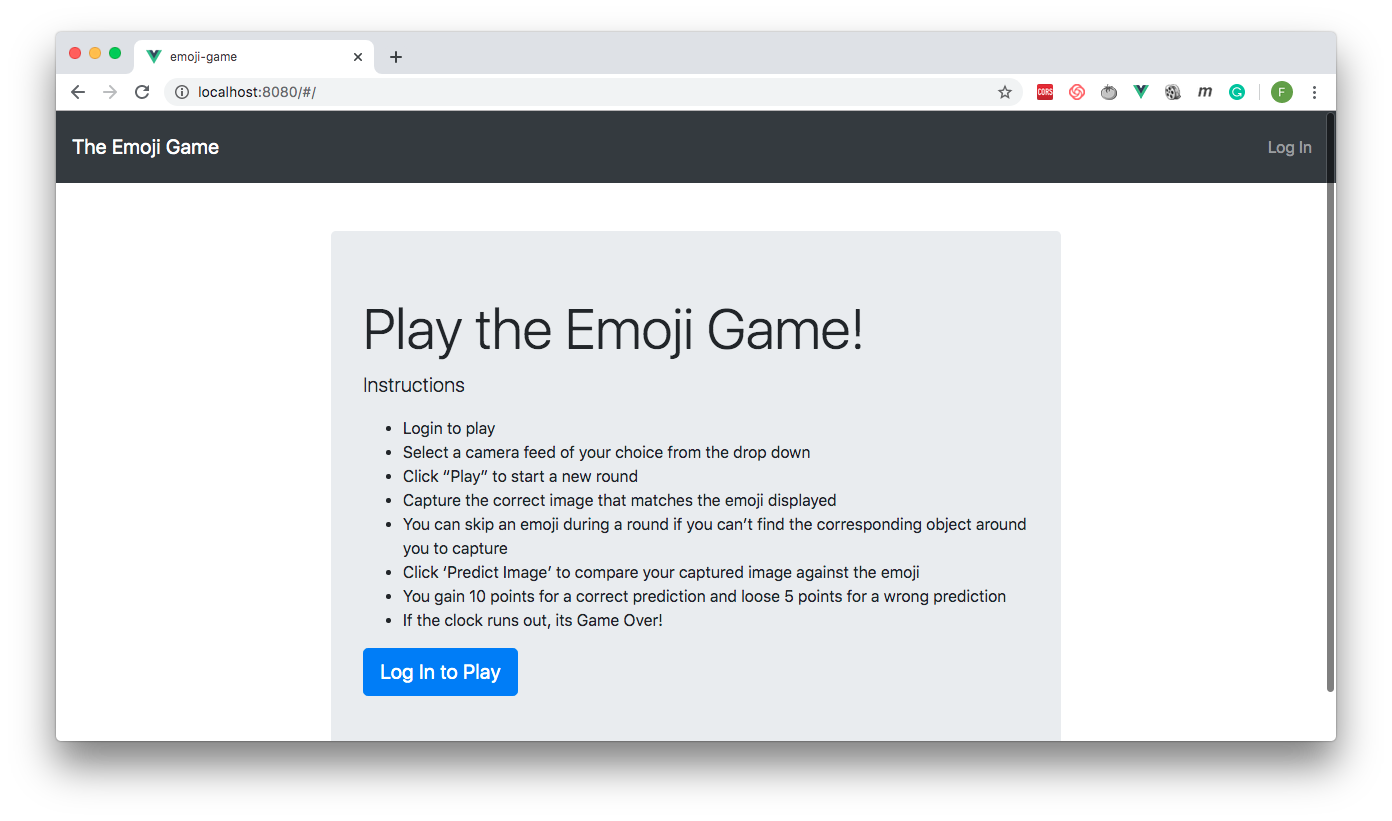Open the Chrome three-dot menu

tap(1314, 92)
